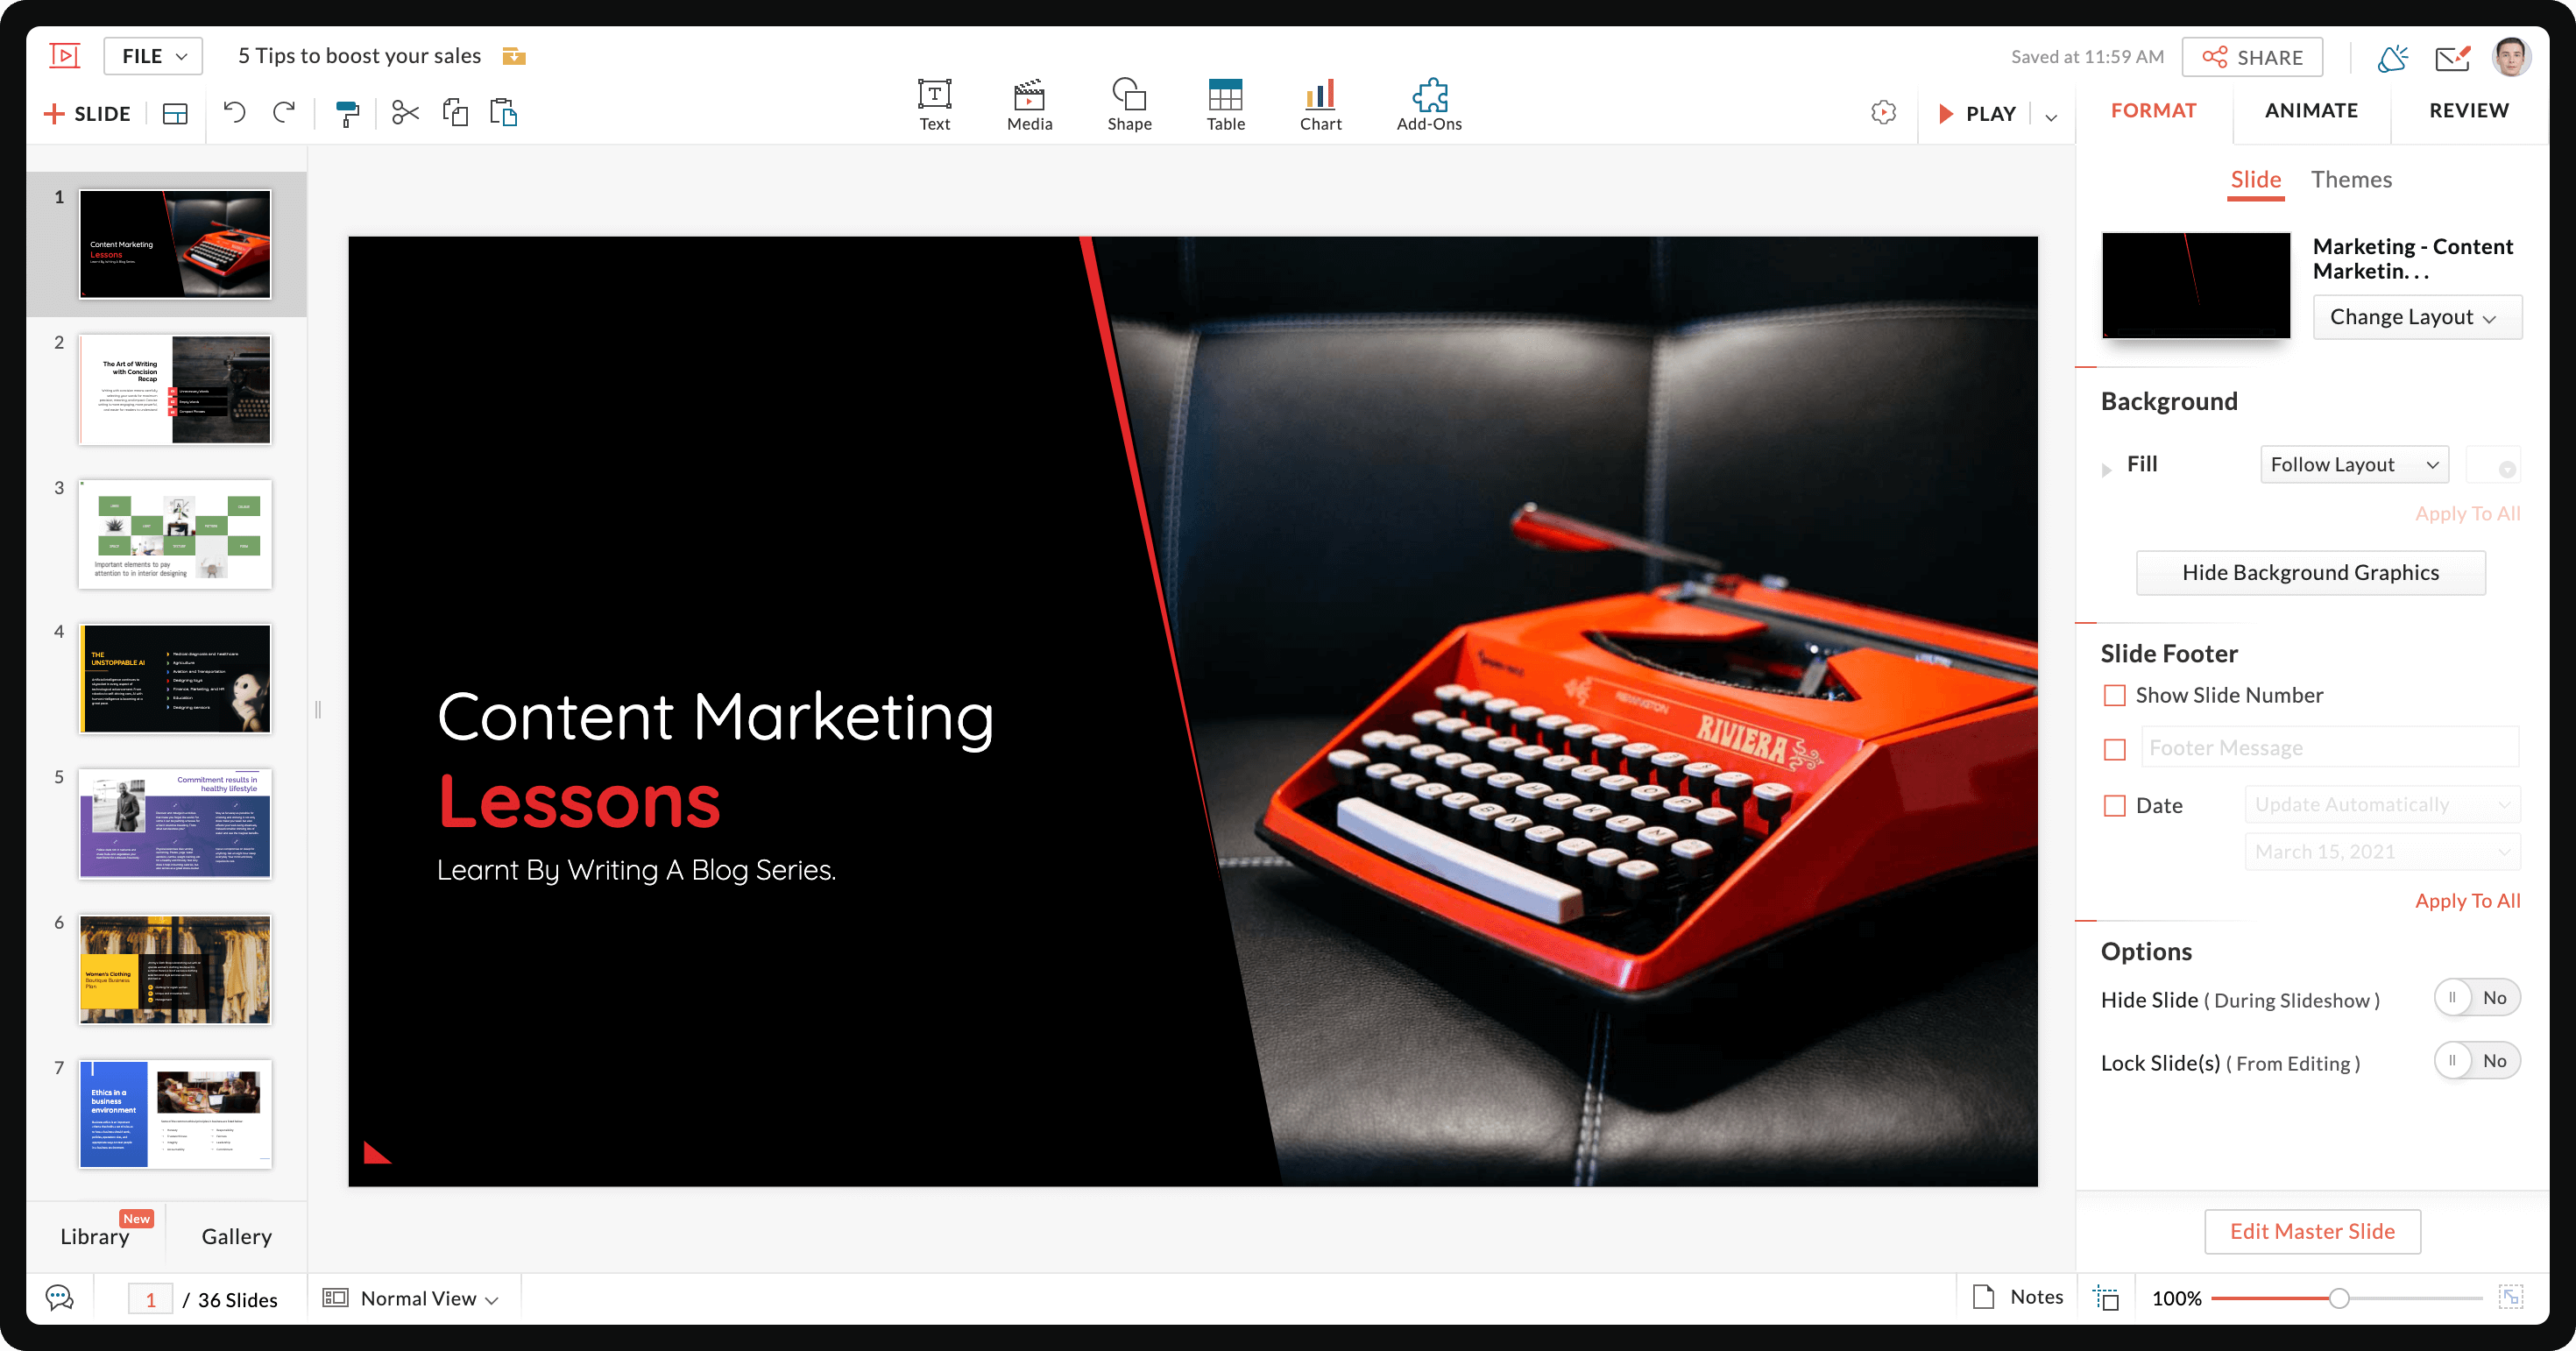This screenshot has width=2576, height=1351.
Task: Click the Edit Master Slide button
Action: 2311,1231
